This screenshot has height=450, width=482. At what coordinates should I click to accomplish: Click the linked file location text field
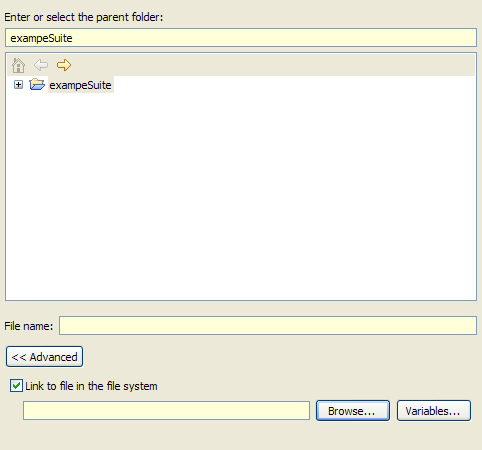click(166, 411)
